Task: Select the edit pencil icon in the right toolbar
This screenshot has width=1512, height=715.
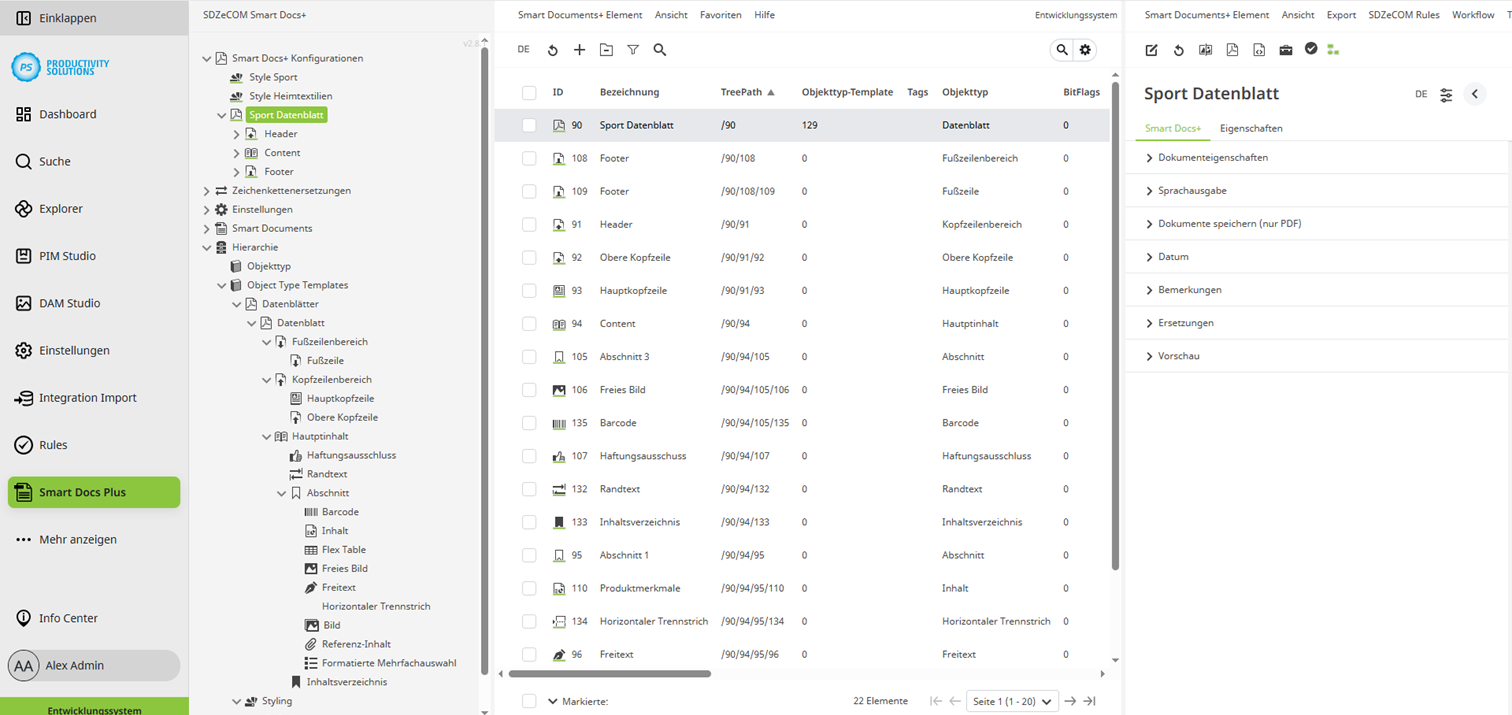Action: coord(1151,49)
